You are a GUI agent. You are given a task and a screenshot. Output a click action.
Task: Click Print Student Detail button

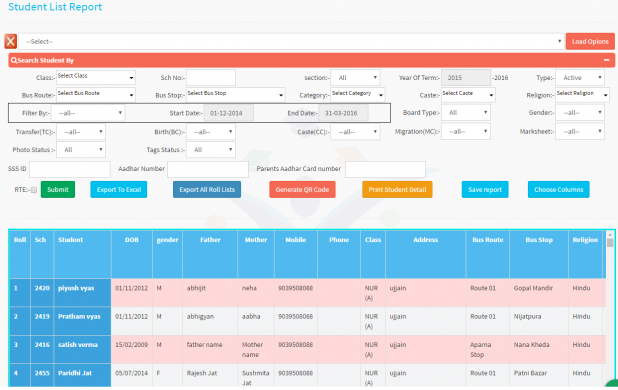397,189
